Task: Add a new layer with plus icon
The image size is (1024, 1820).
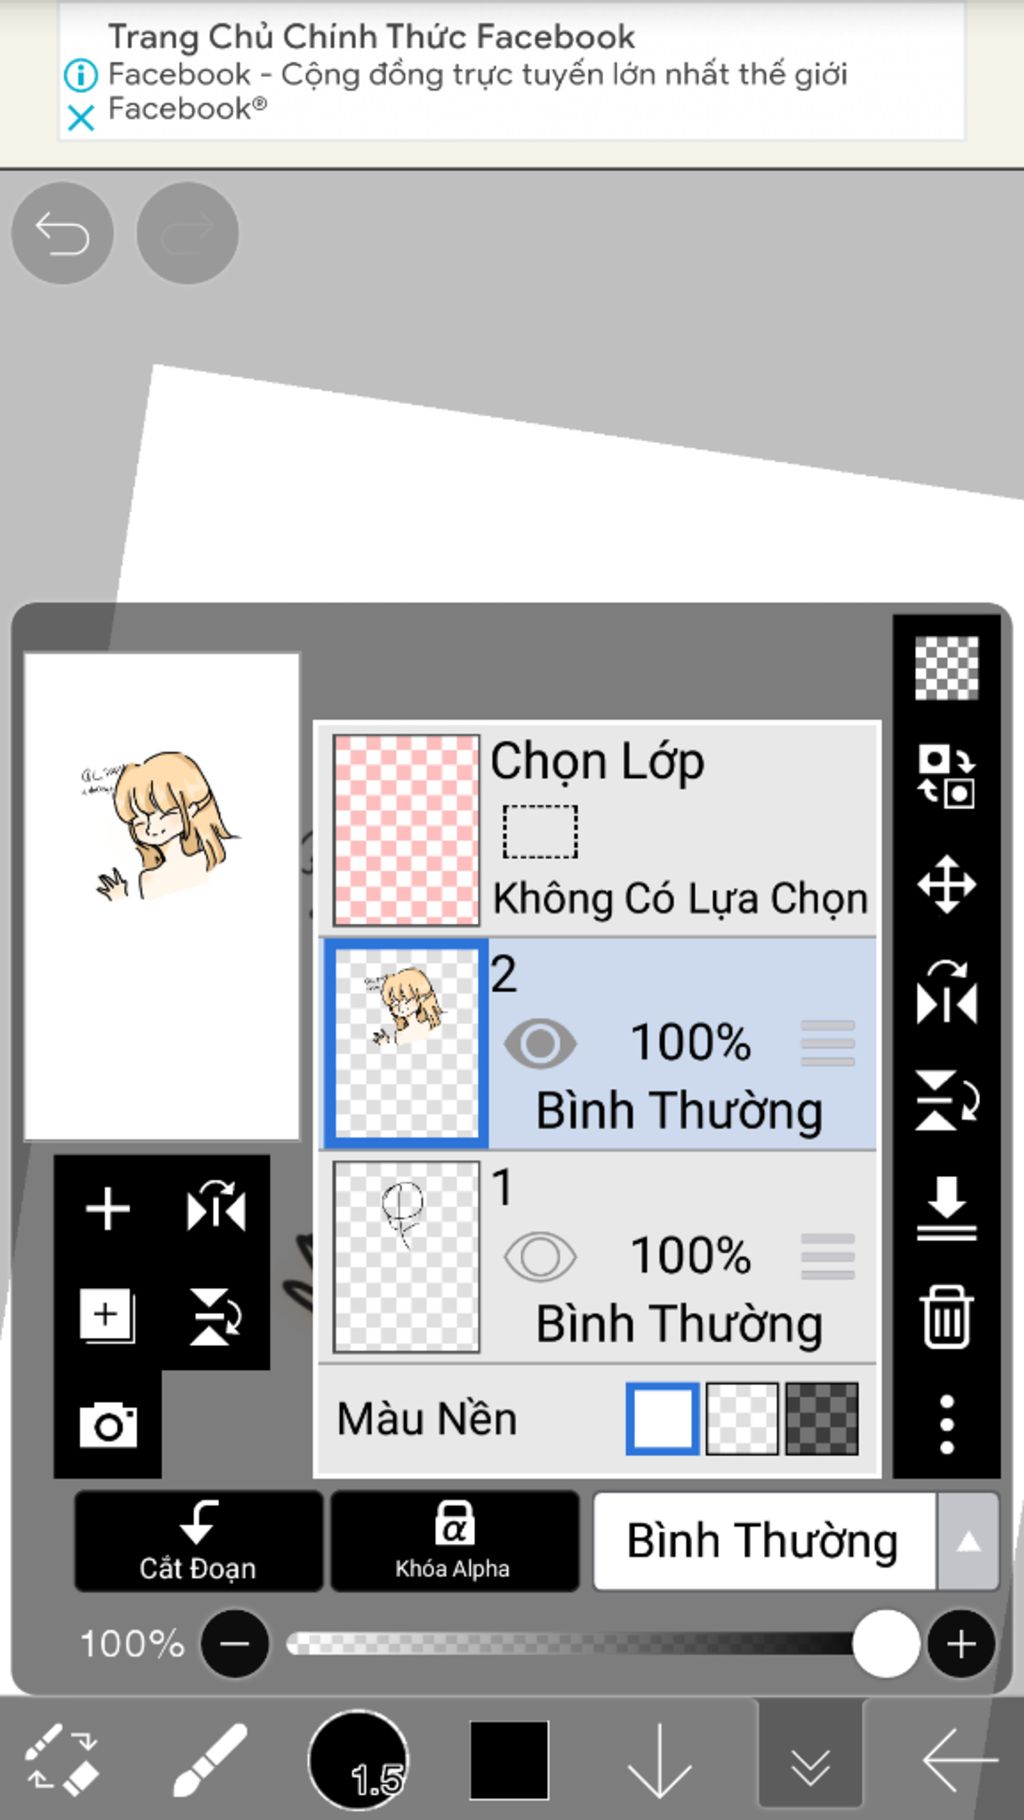Action: click(108, 1208)
